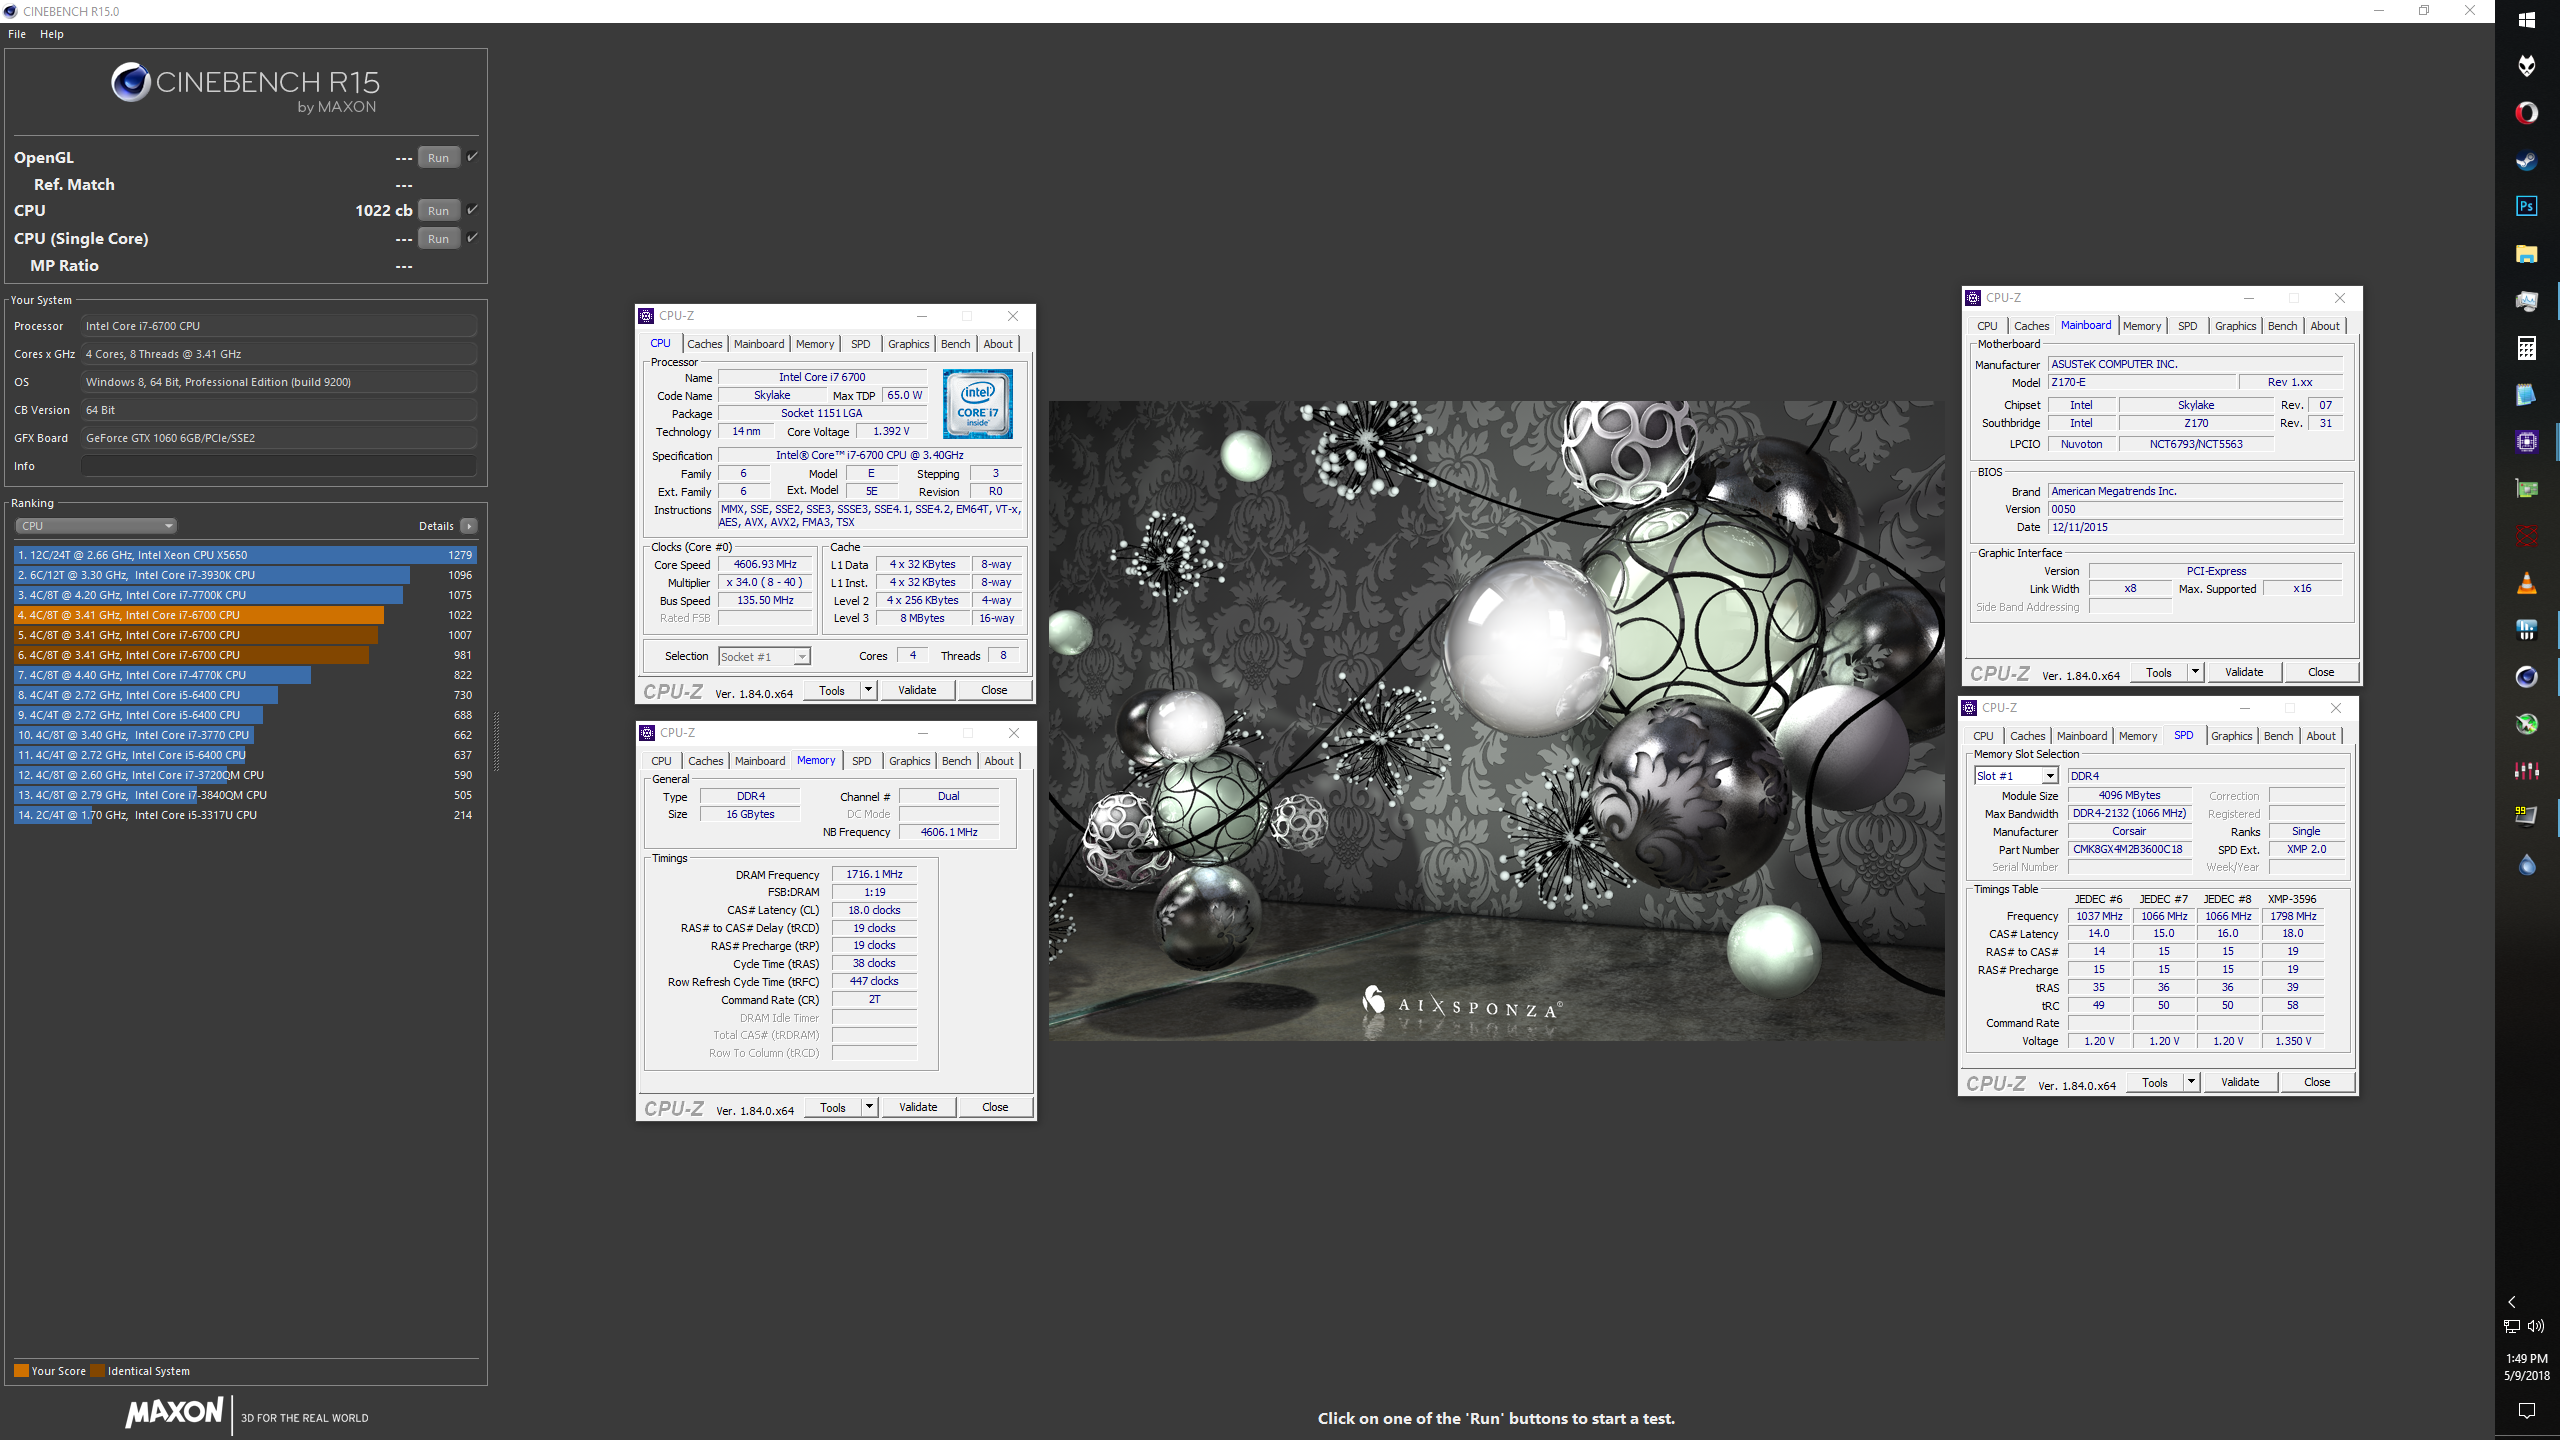The width and height of the screenshot is (2560, 1440).
Task: Click Validate in CPU-Z Mainboard window
Action: [x=2244, y=672]
